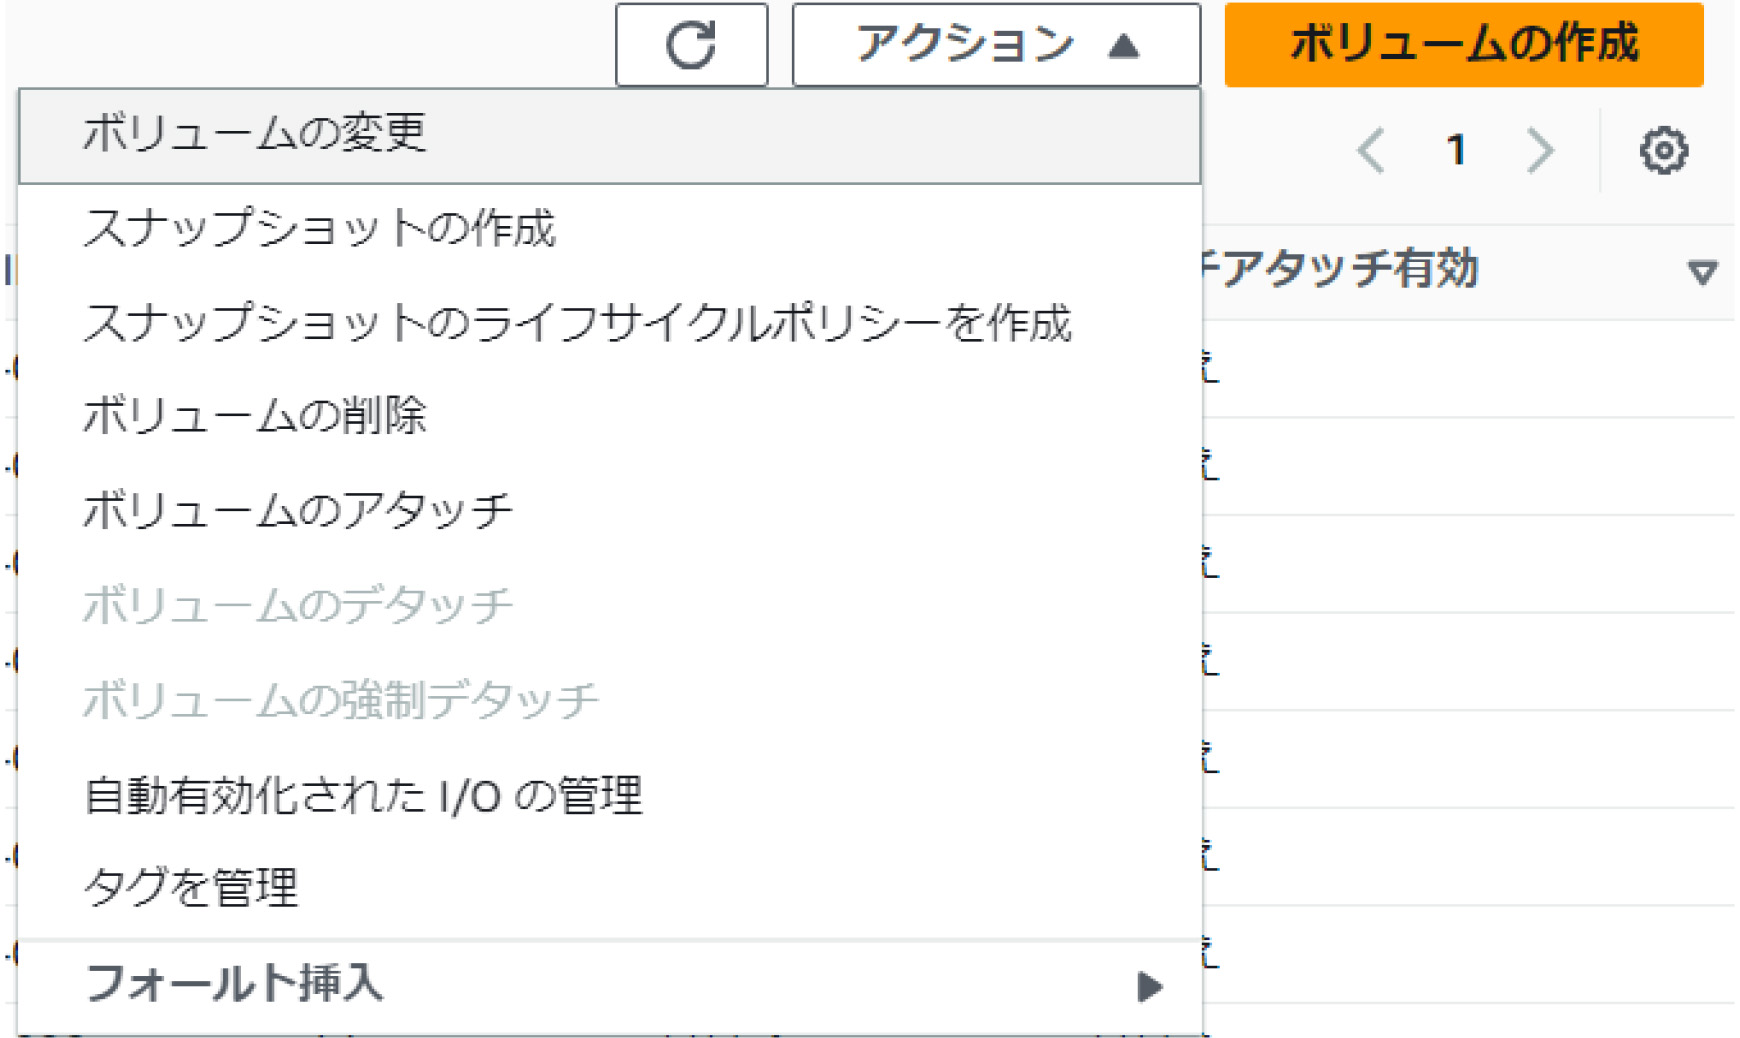Screen dimensions: 1740x1038
Task: Choose スナップショットの作成 from the menu
Action: [609, 228]
